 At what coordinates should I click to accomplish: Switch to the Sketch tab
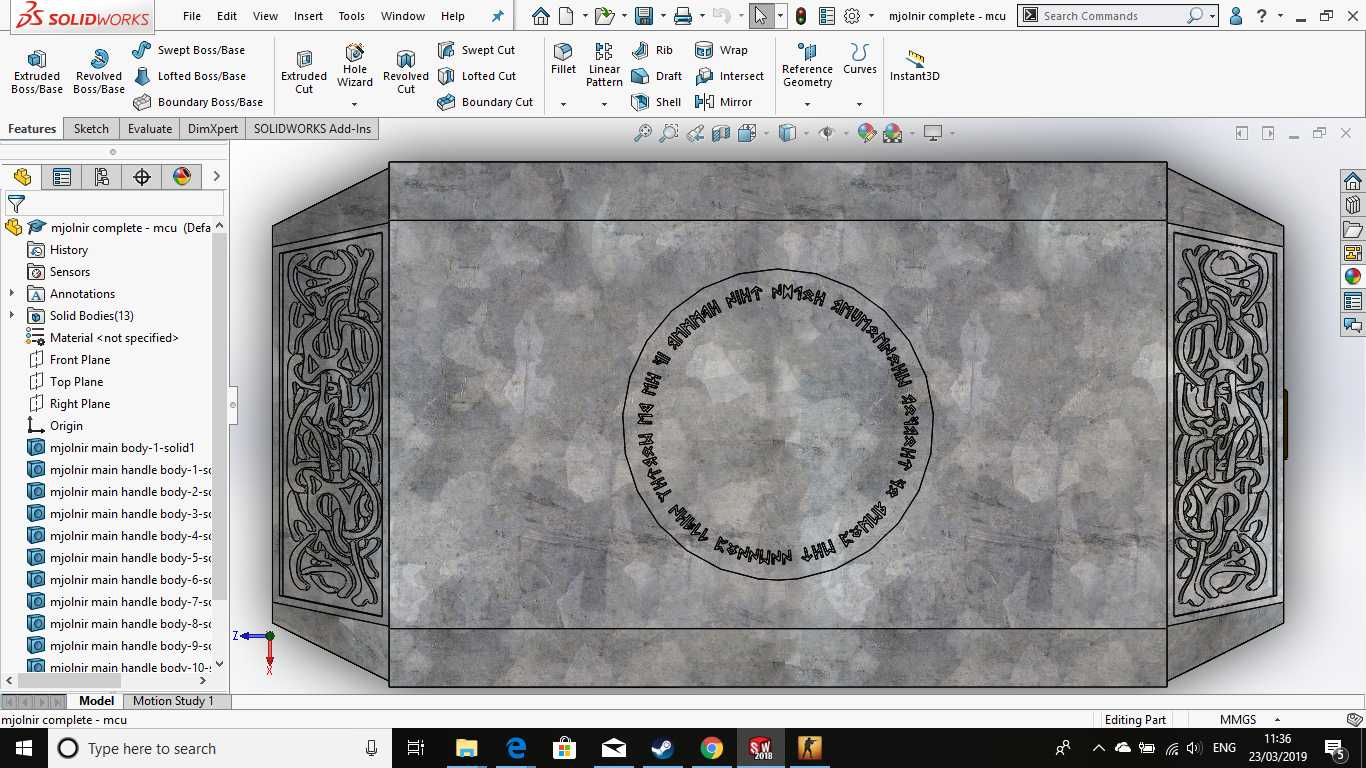[91, 129]
